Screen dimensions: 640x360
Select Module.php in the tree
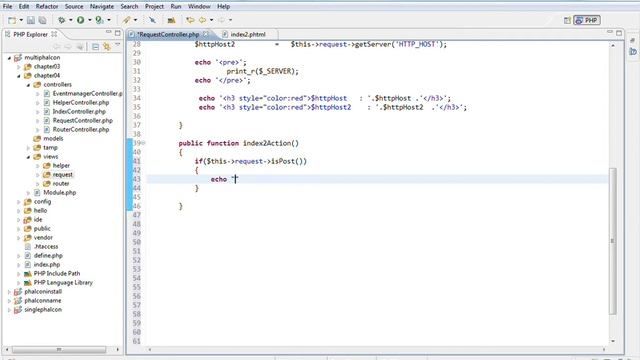tap(60, 193)
